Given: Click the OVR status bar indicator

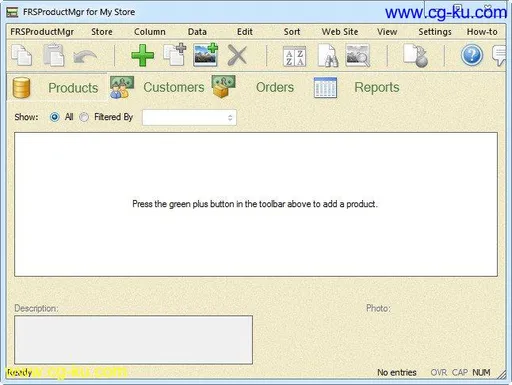Looking at the screenshot, I should (439, 372).
